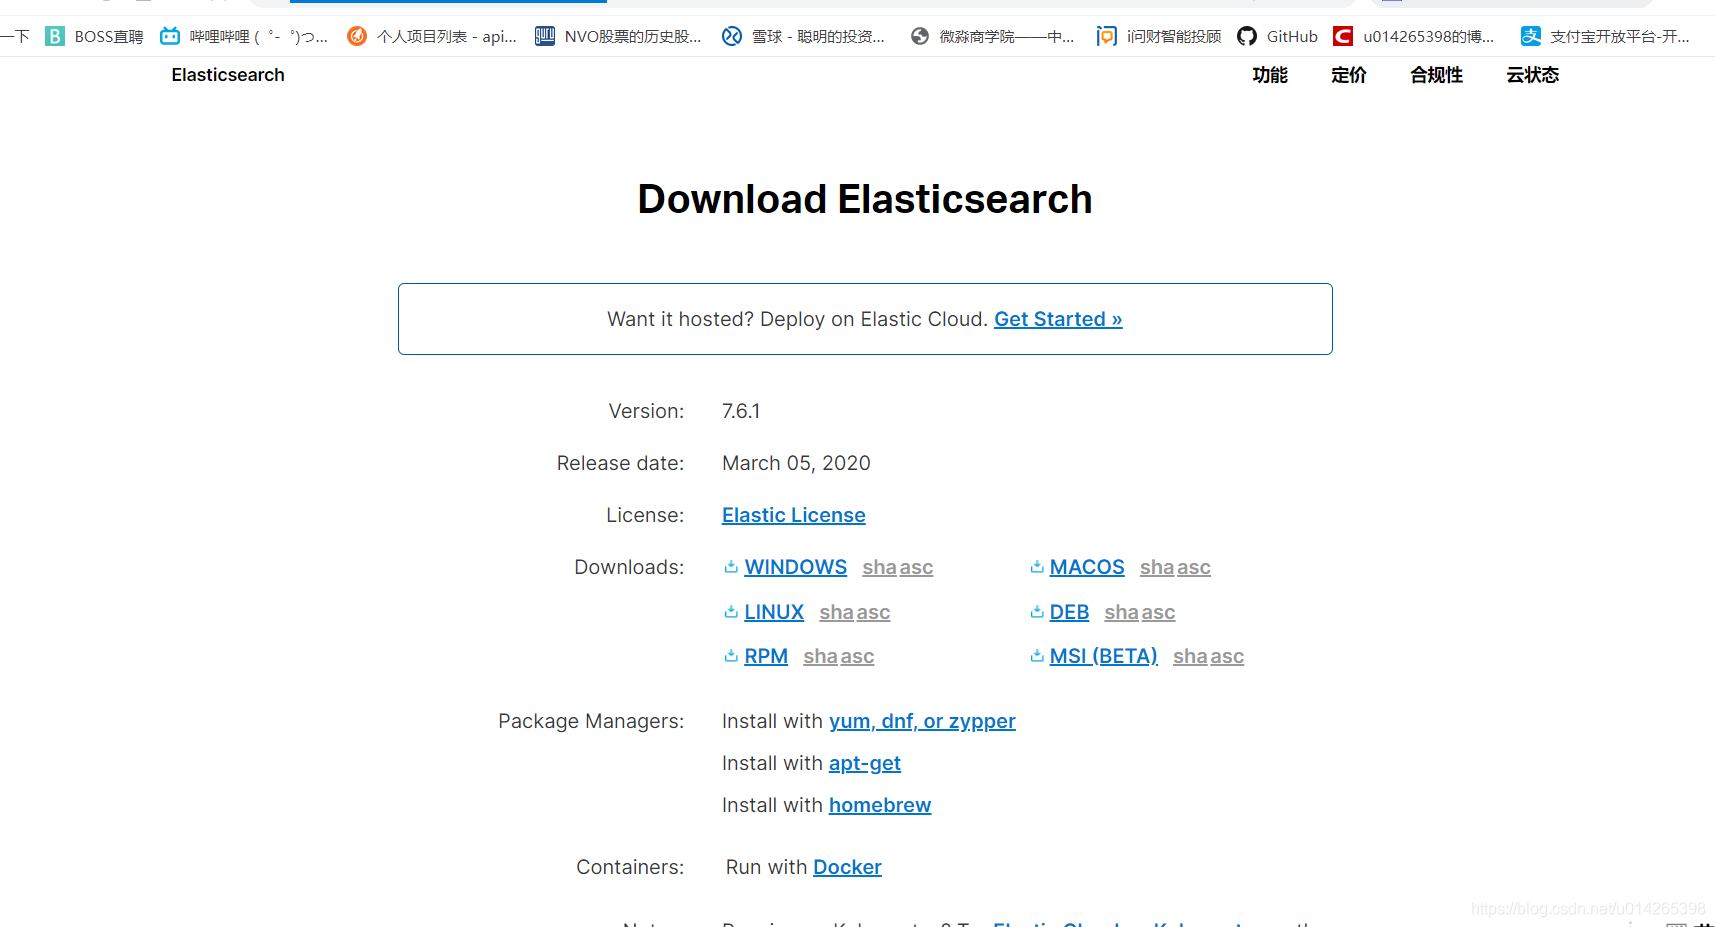Open the asc link for MSI (BETA)
Screen dimensions: 1715x927
[x=1227, y=656]
